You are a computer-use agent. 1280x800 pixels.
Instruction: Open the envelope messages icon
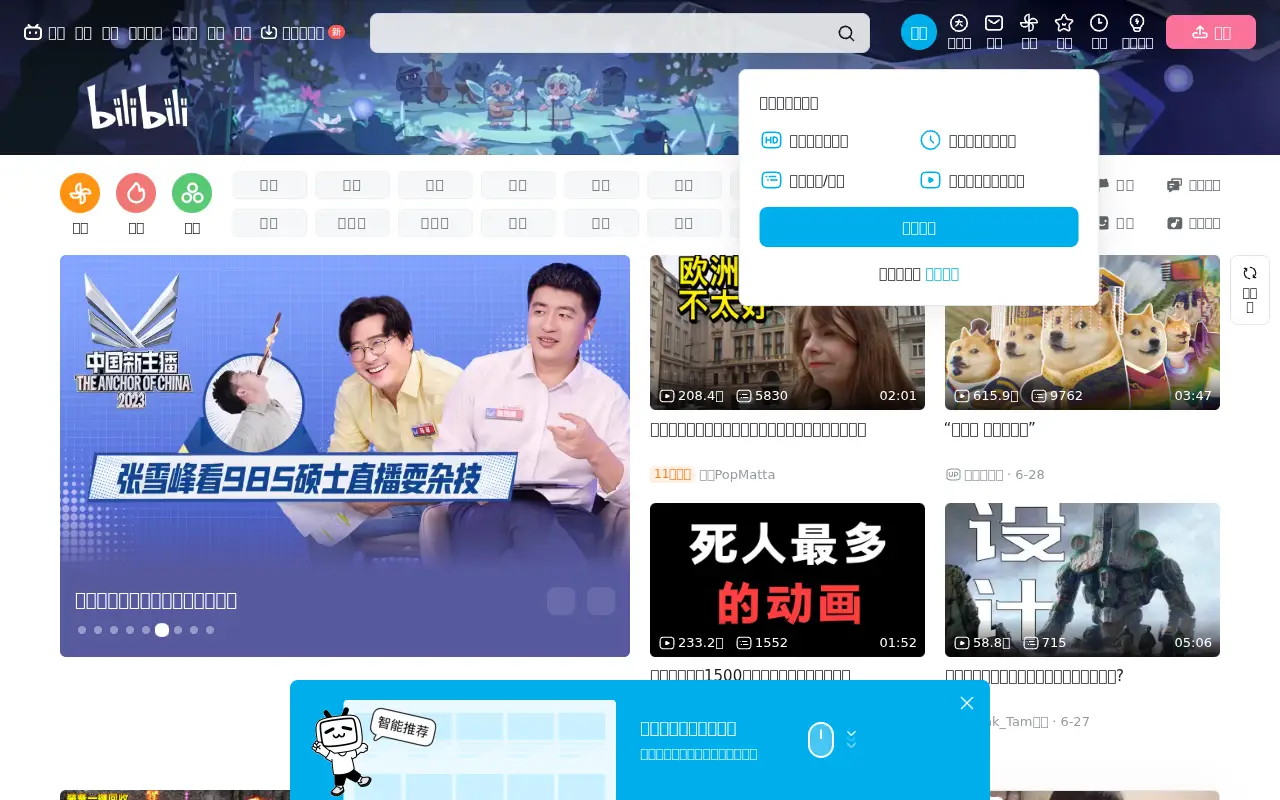pos(994,23)
